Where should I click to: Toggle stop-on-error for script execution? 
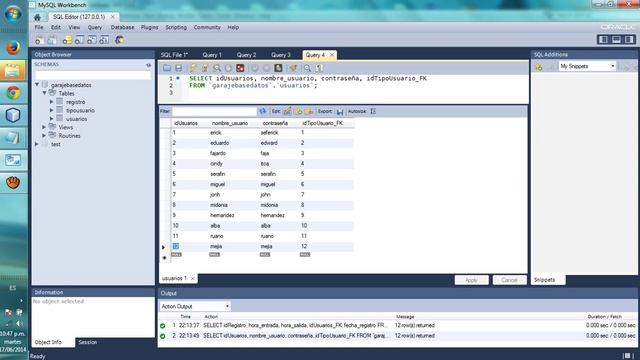tap(240, 68)
